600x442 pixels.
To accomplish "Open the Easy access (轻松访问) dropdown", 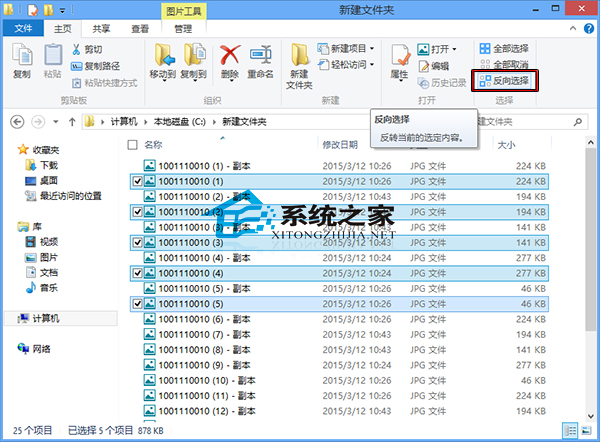I will [x=346, y=65].
